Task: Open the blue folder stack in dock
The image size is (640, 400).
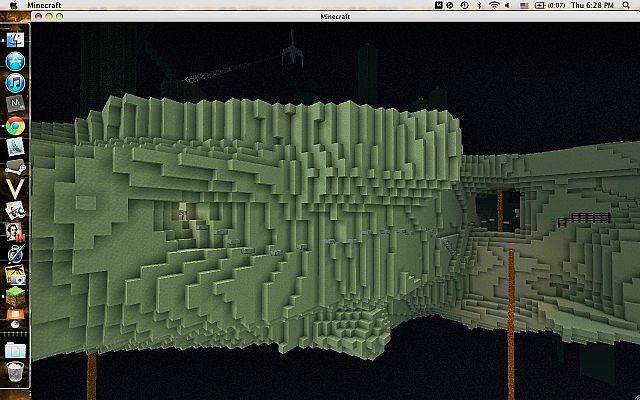Action: pos(15,349)
